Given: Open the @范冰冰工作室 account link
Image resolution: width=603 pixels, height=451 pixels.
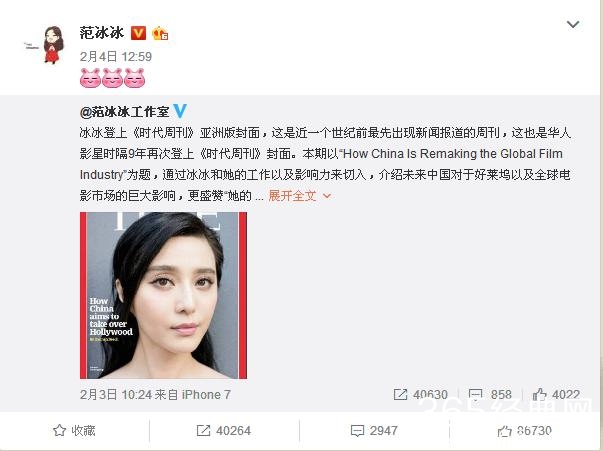Looking at the screenshot, I should pos(125,112).
